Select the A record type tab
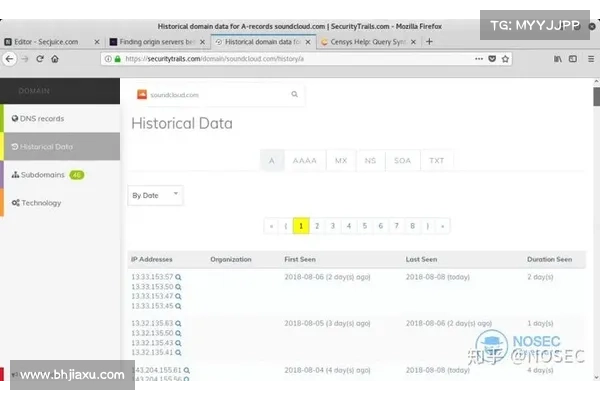 coord(272,161)
